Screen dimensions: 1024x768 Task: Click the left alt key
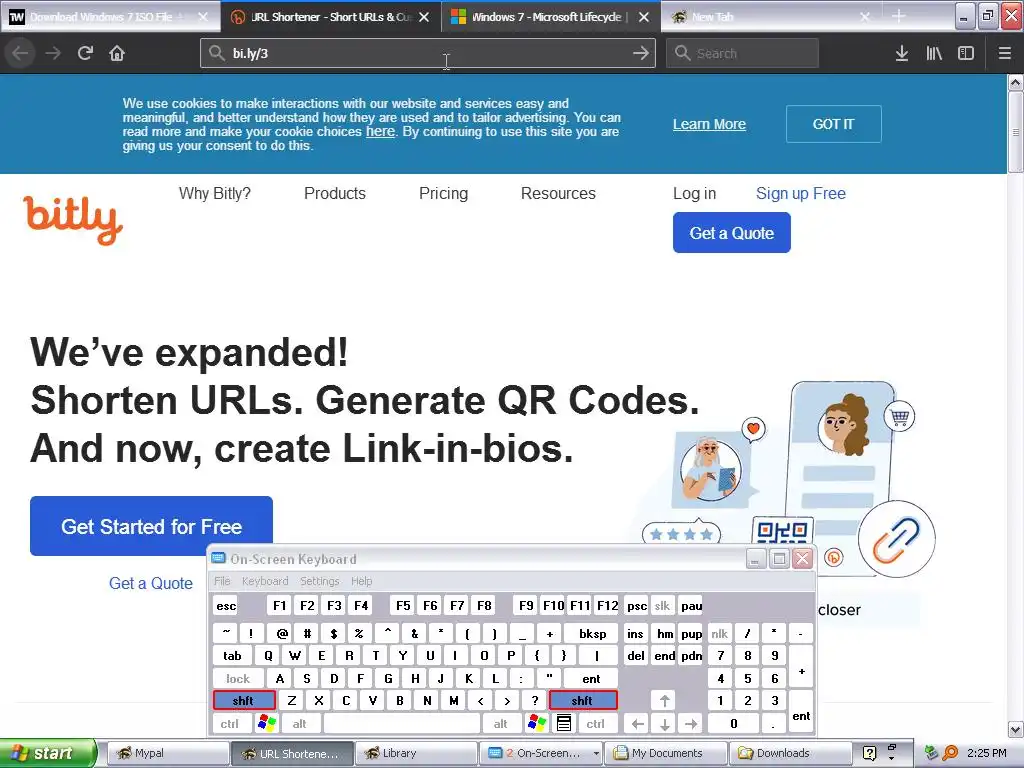[x=300, y=723]
